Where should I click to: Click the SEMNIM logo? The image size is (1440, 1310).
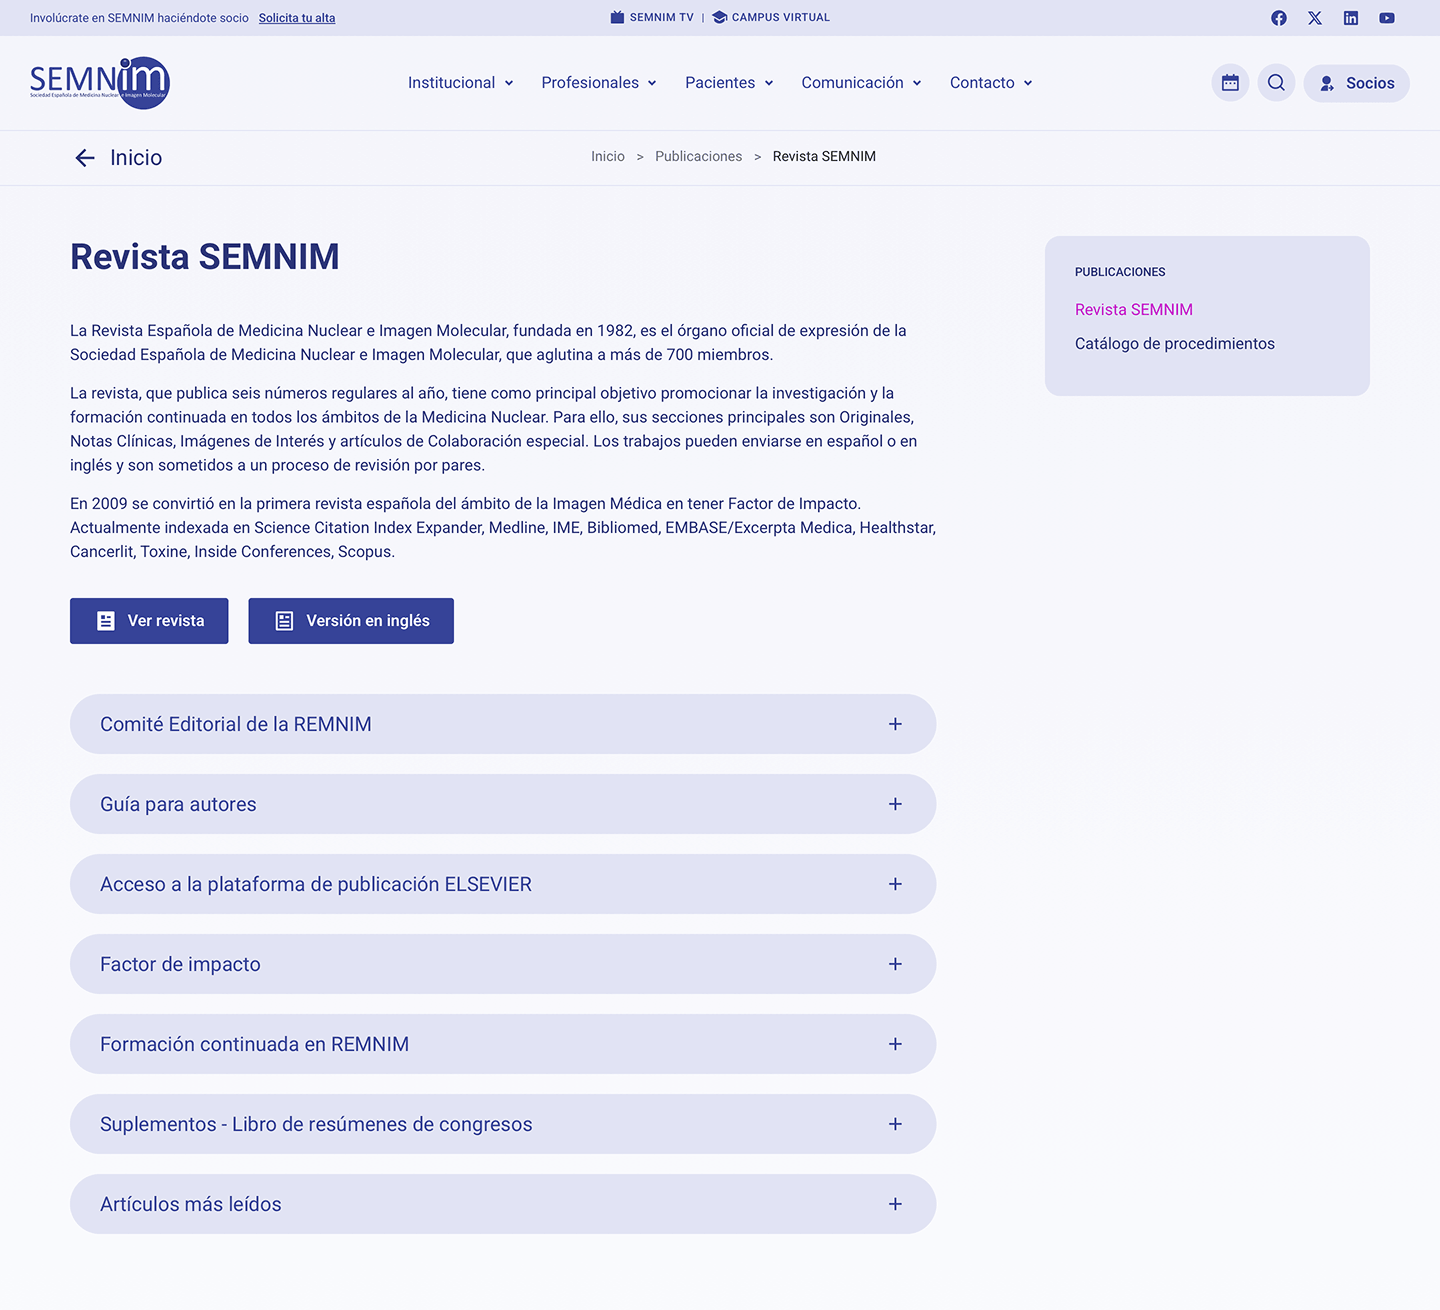(x=100, y=83)
